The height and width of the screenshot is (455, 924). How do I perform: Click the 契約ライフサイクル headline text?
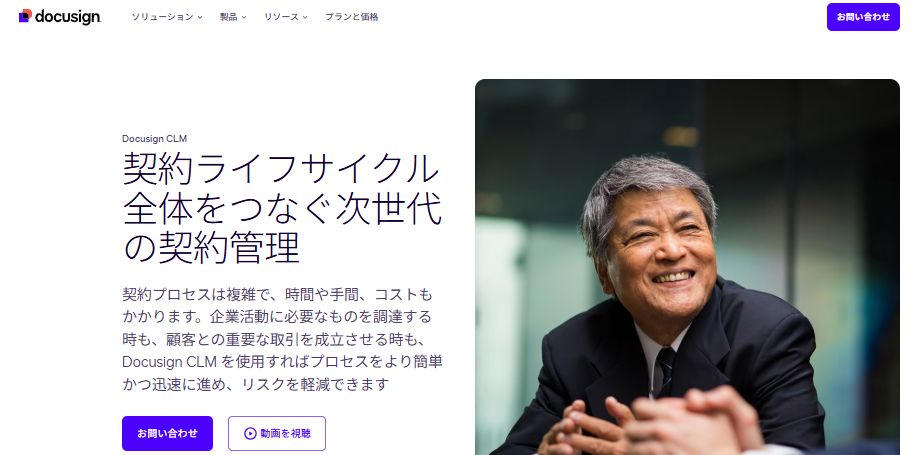tap(281, 169)
